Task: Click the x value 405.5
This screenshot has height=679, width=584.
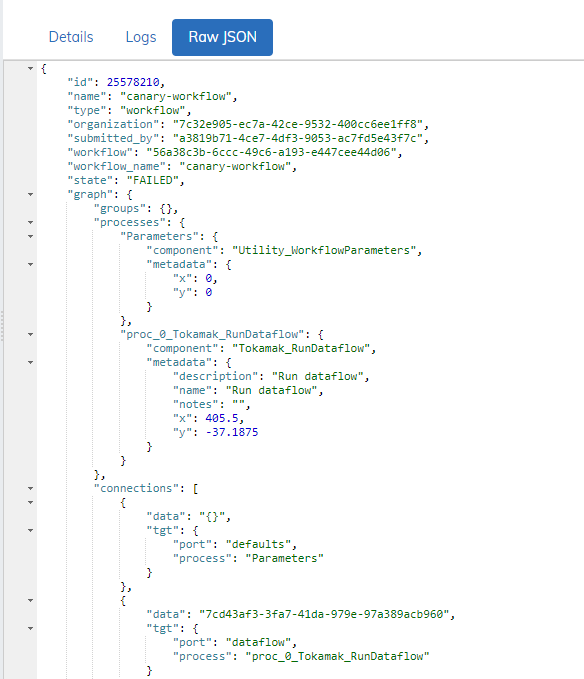Action: (222, 418)
